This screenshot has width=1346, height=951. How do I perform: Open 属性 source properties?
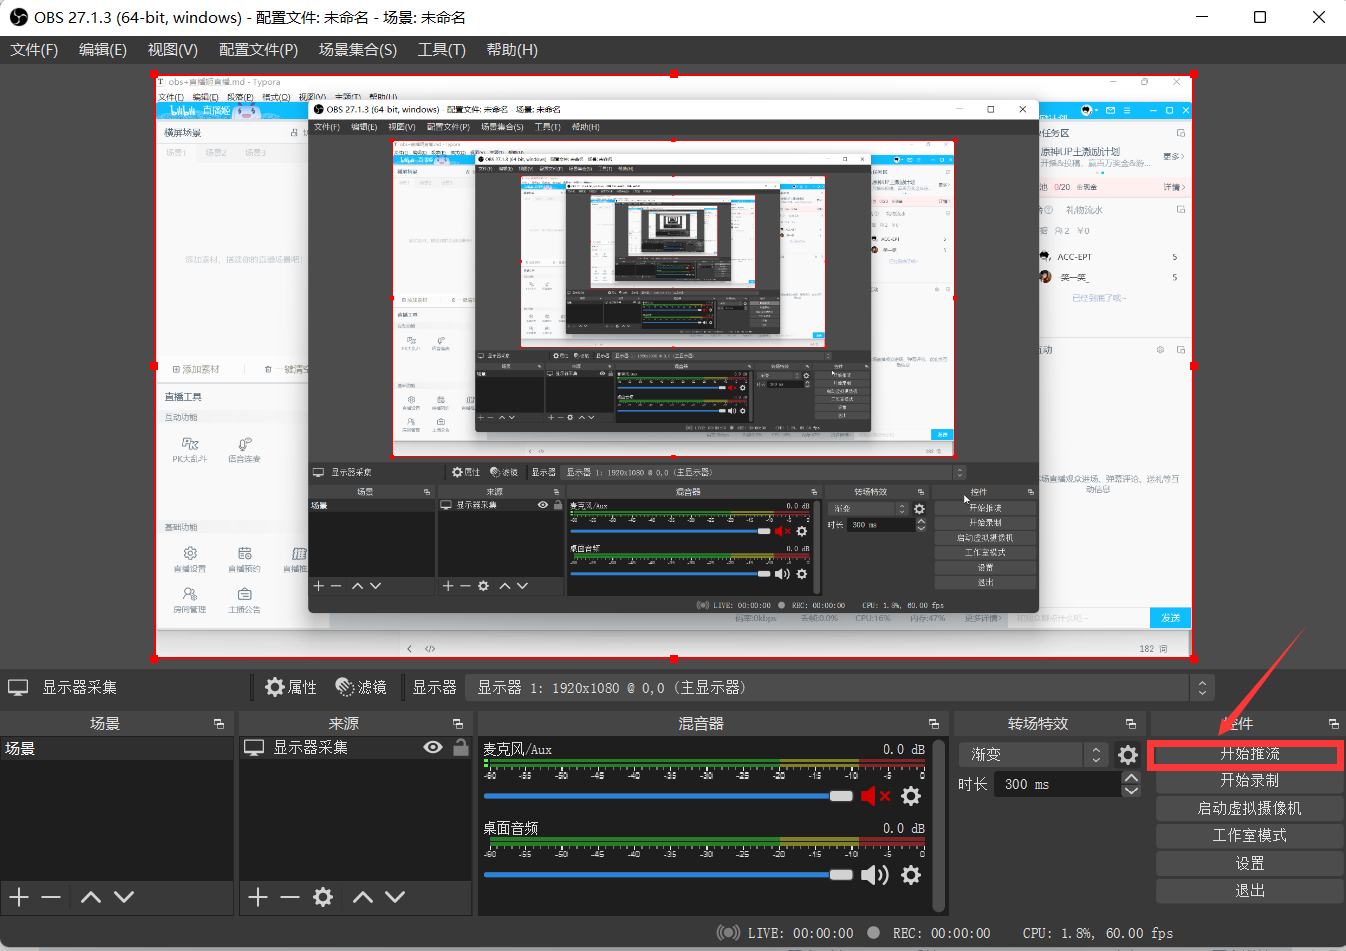point(290,687)
